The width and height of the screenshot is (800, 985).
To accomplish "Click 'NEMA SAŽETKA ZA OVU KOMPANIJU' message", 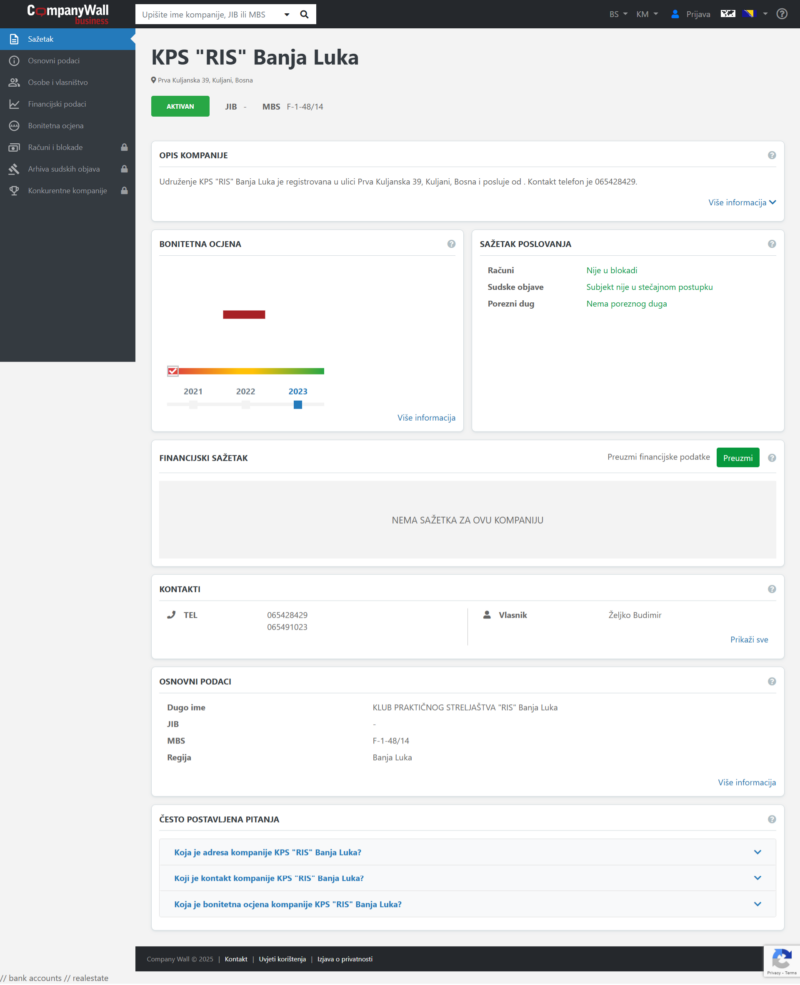I will coord(467,520).
